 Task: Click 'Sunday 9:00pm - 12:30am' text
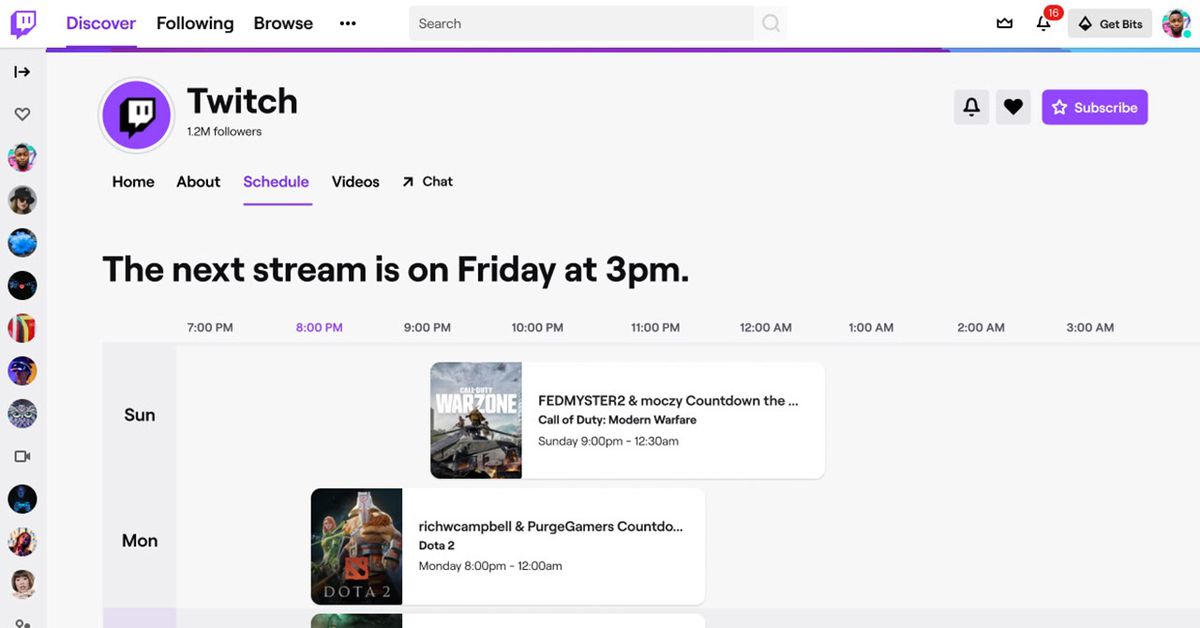click(x=608, y=441)
